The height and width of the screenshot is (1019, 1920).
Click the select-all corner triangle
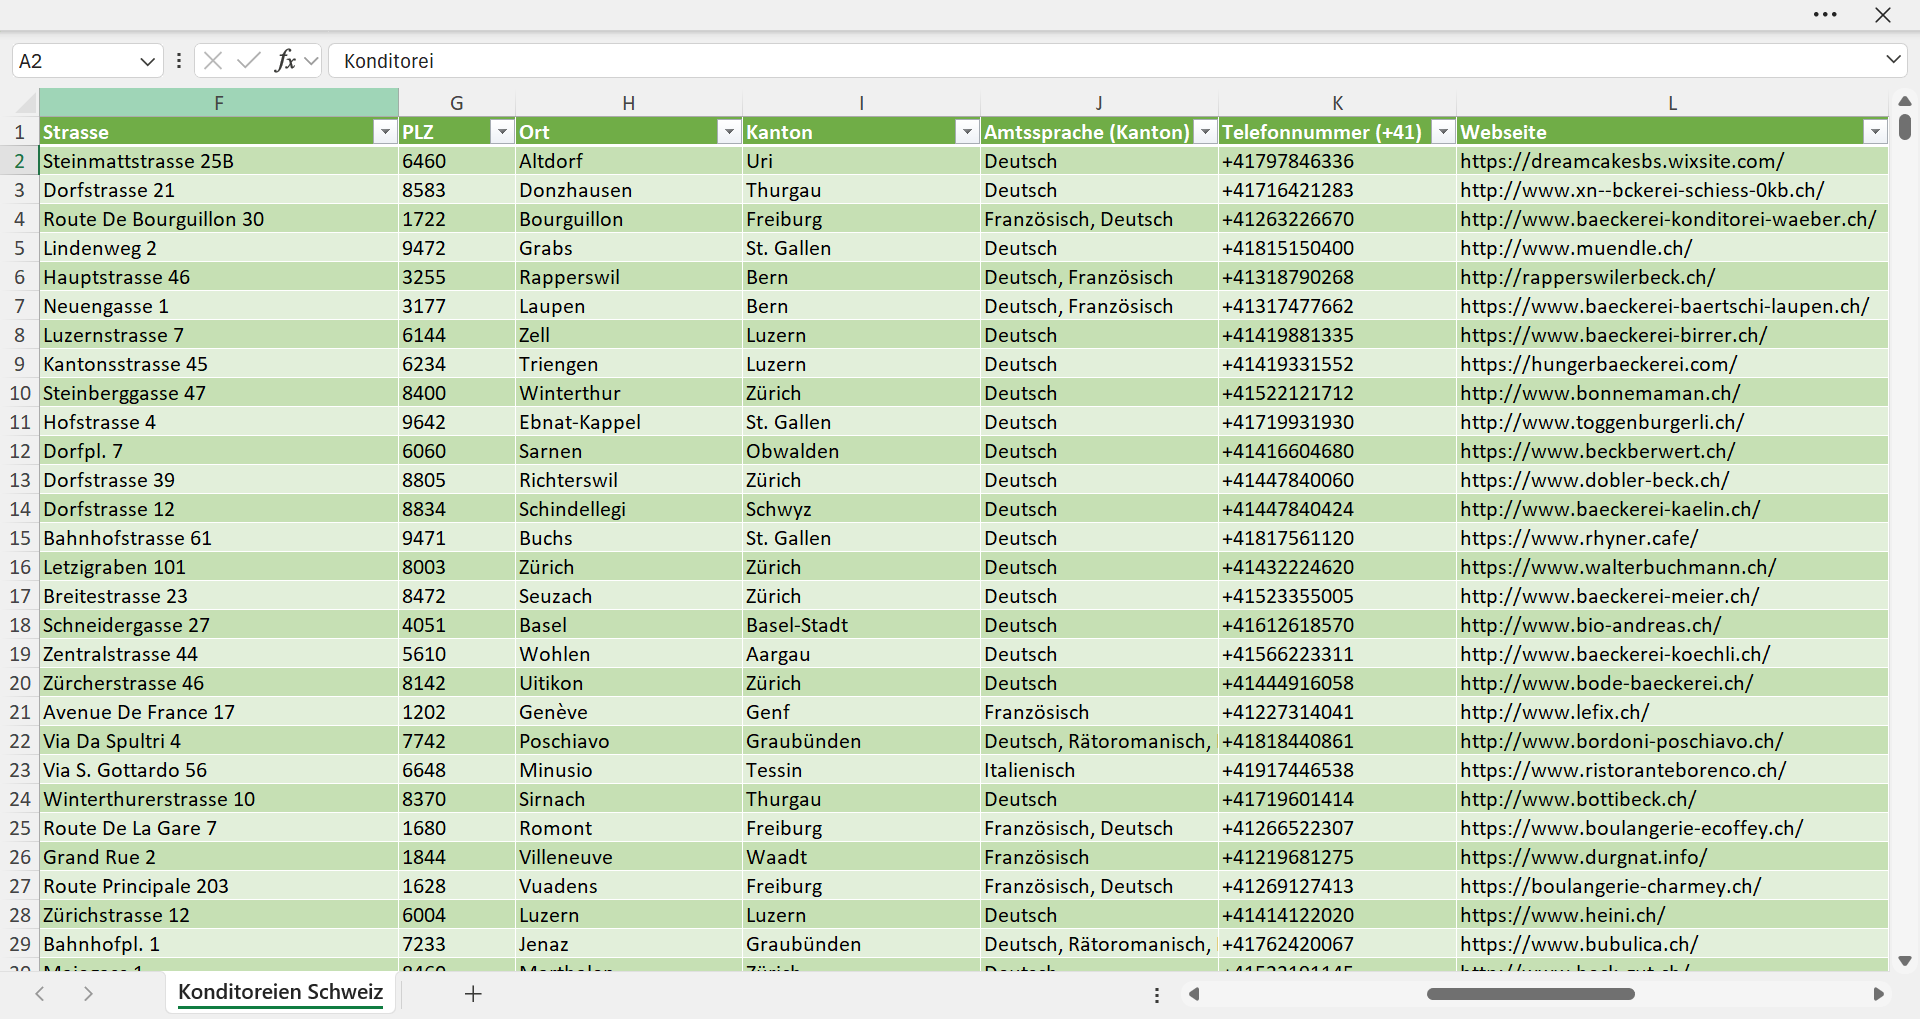25,103
